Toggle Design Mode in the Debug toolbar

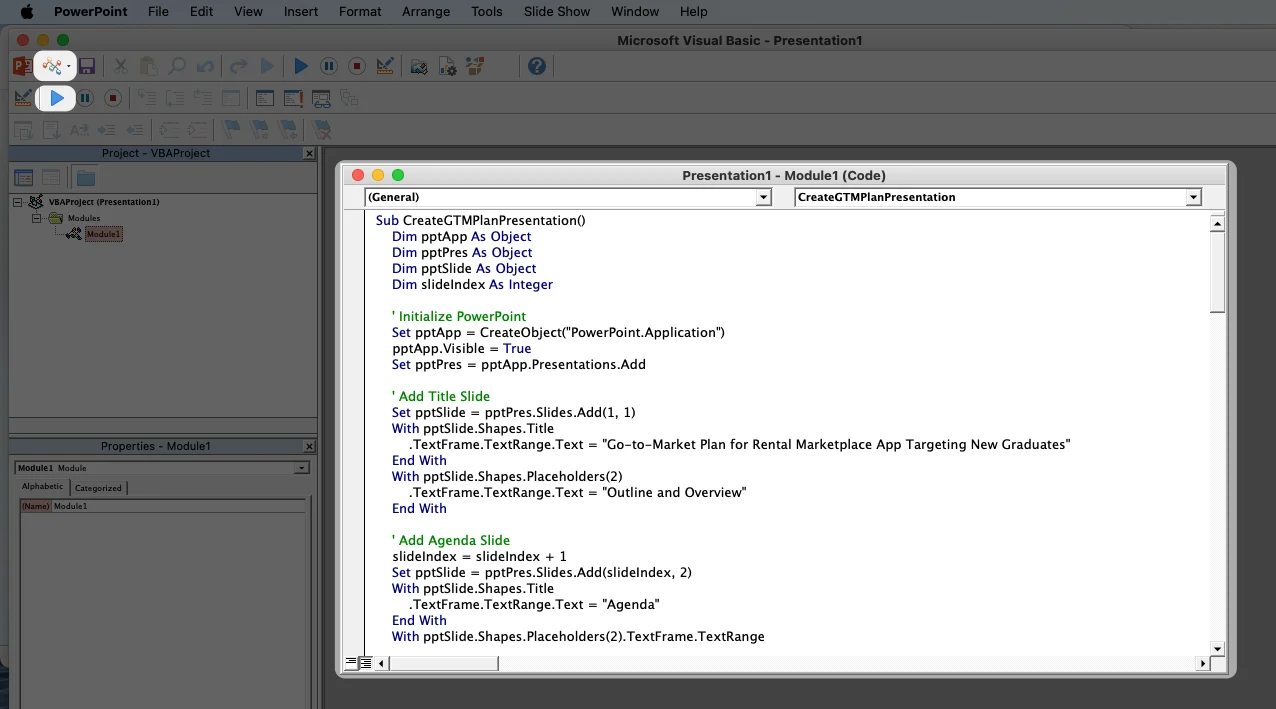point(23,98)
